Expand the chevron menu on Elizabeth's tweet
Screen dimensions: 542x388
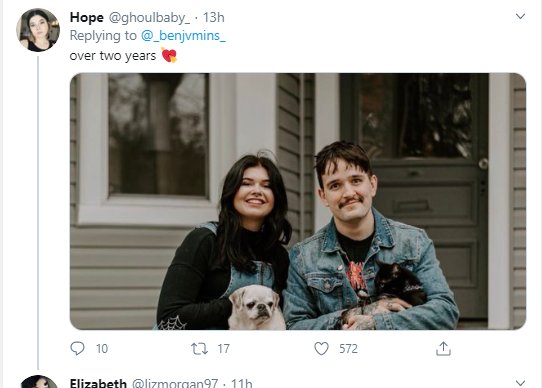click(520, 382)
